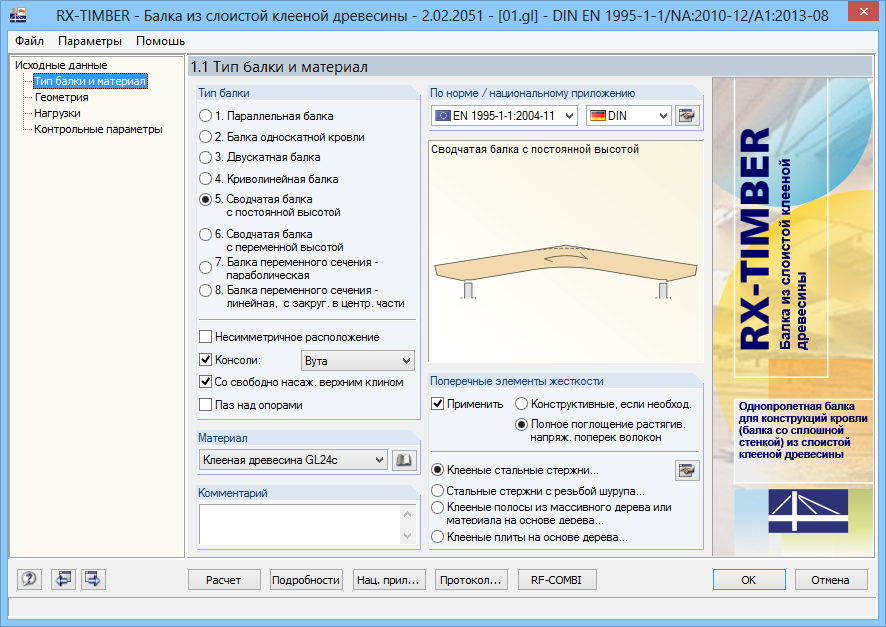
Task: Select 5. Сводчатая балка с постоянной высотой
Action: [x=270, y=206]
